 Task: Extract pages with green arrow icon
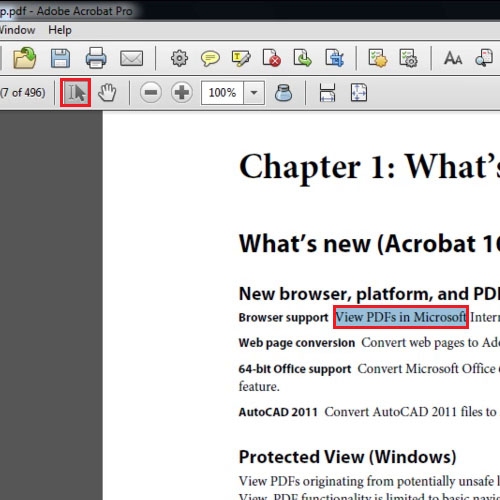pos(302,58)
